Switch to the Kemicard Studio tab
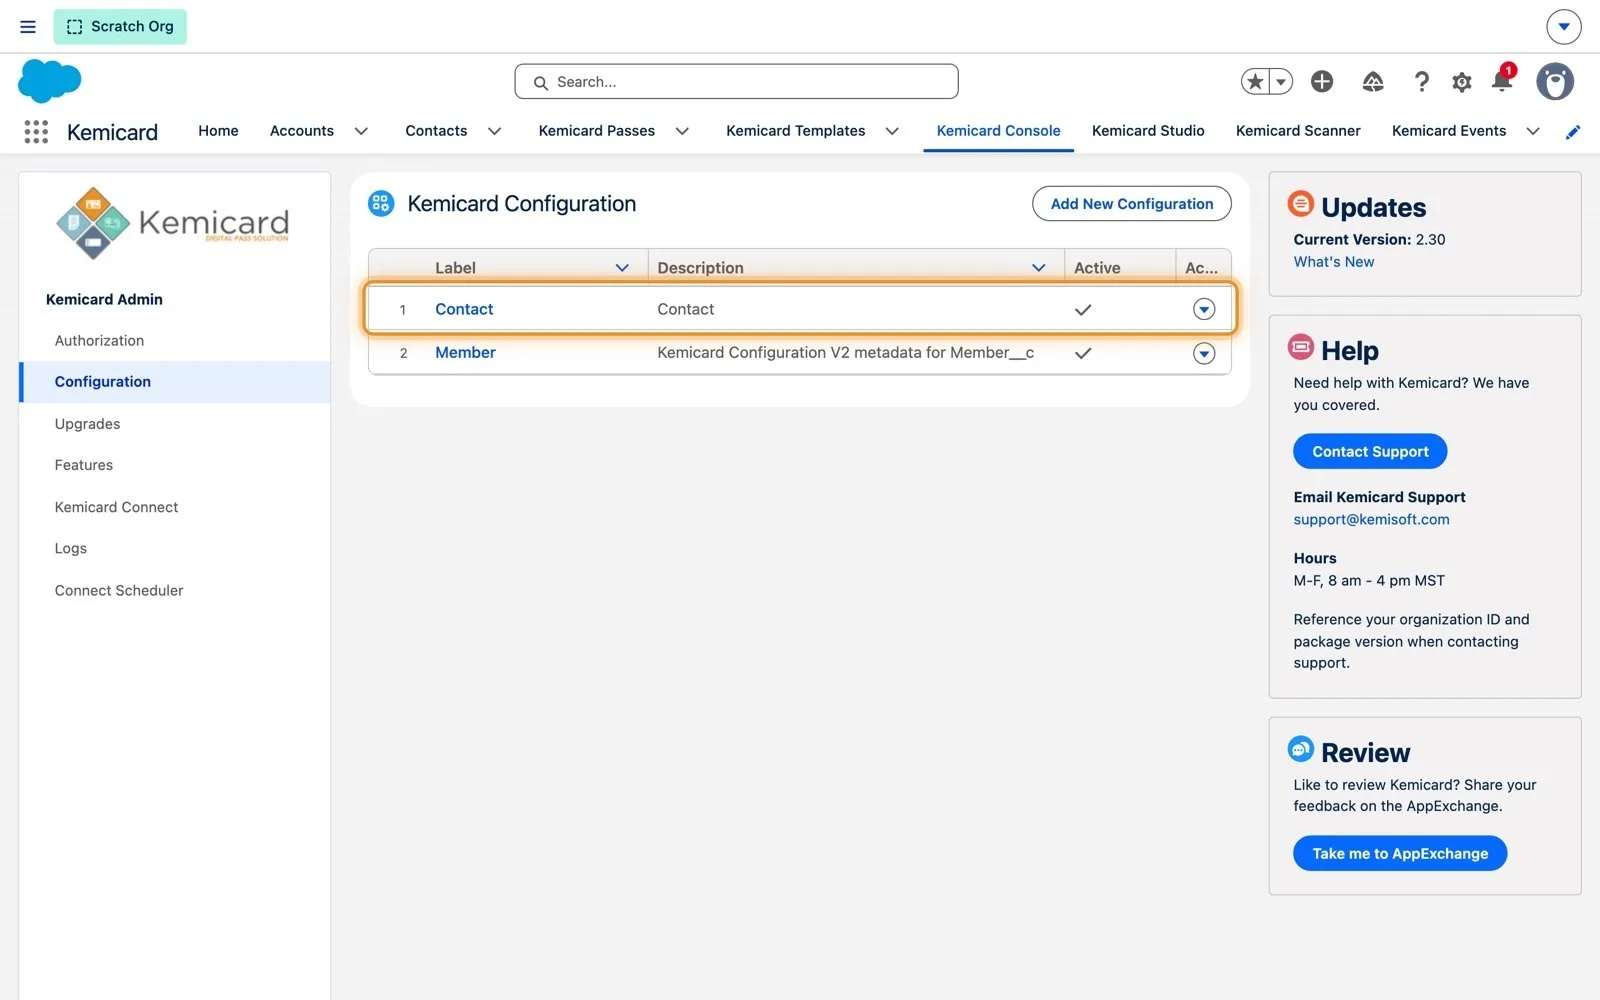This screenshot has width=1600, height=1000. click(x=1148, y=131)
